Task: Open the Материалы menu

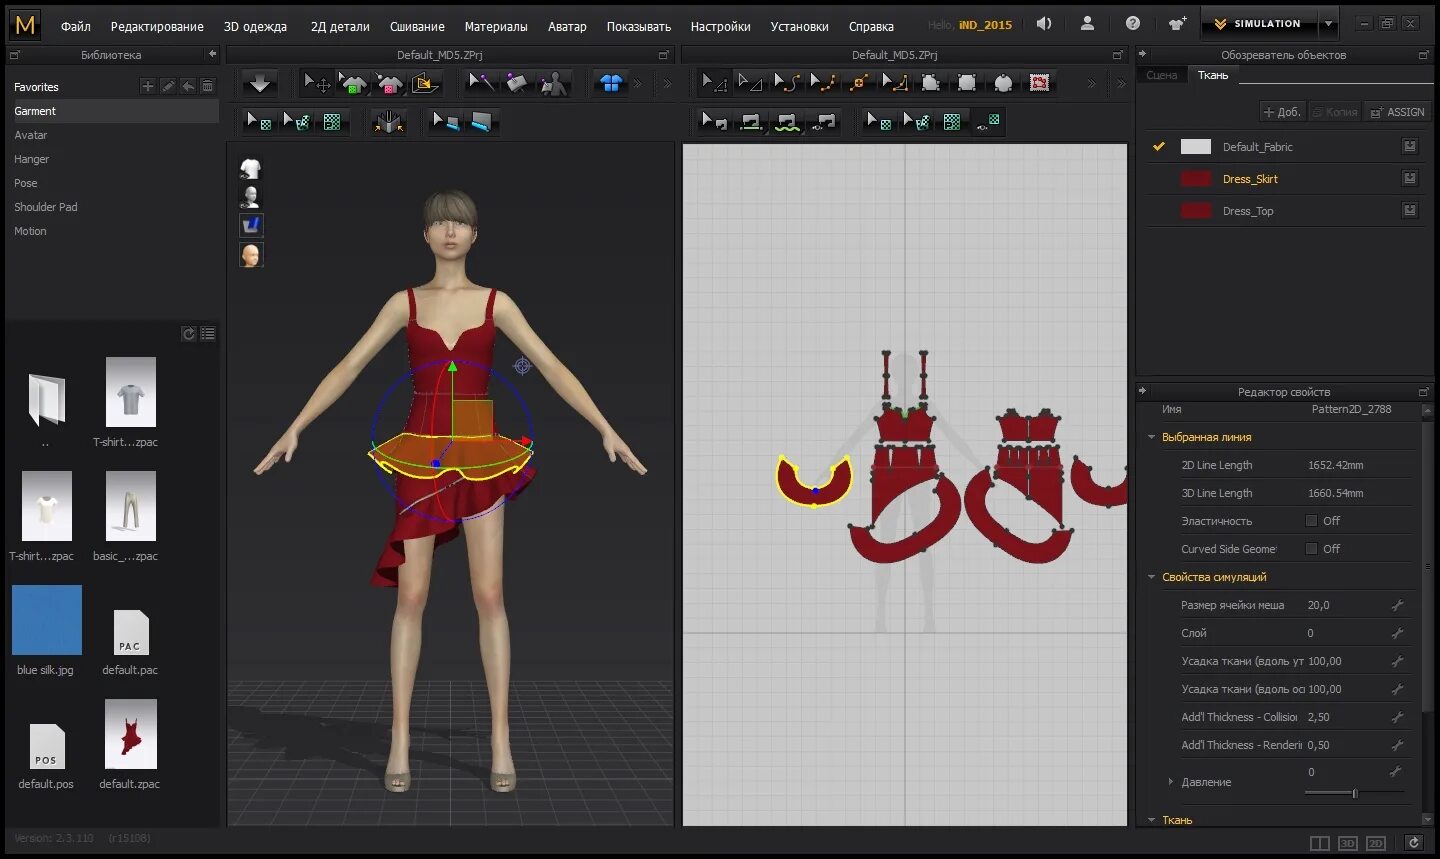Action: [x=496, y=27]
